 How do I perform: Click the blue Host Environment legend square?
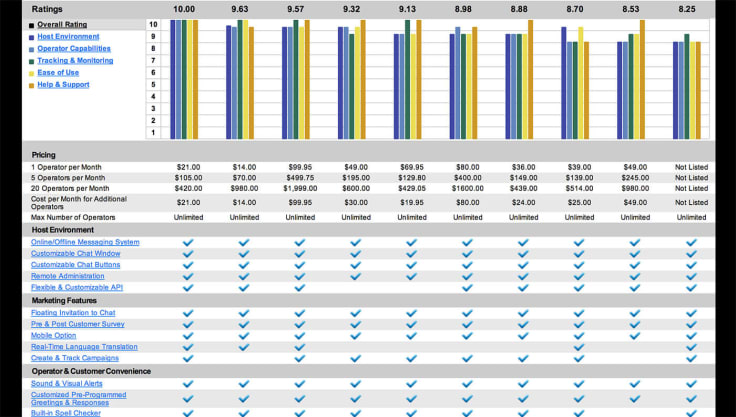(31, 37)
